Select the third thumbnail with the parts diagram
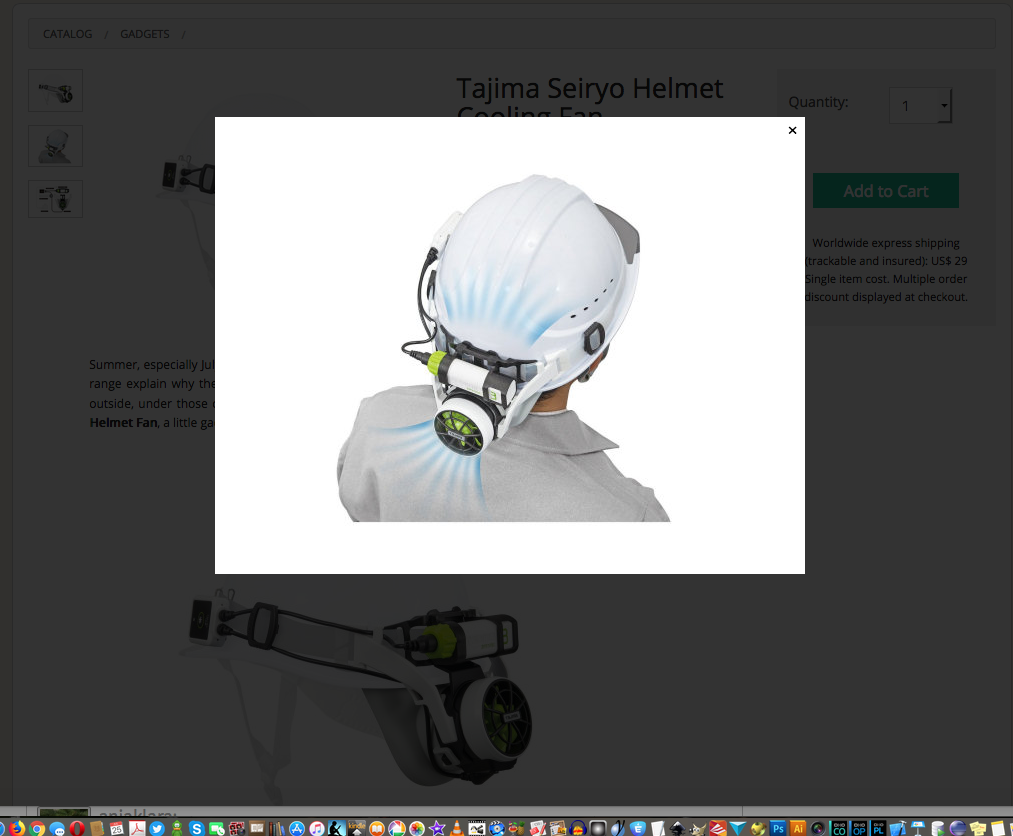 [x=56, y=199]
